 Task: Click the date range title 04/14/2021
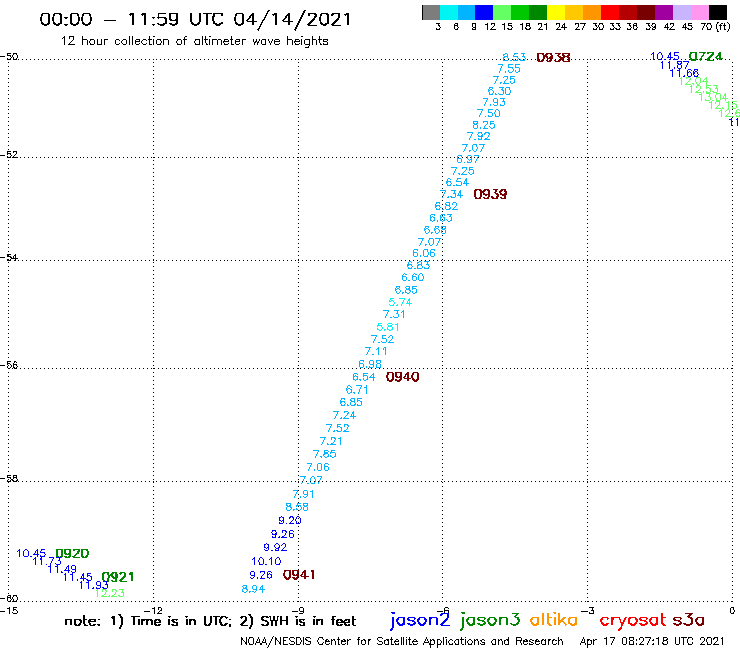coord(292,19)
